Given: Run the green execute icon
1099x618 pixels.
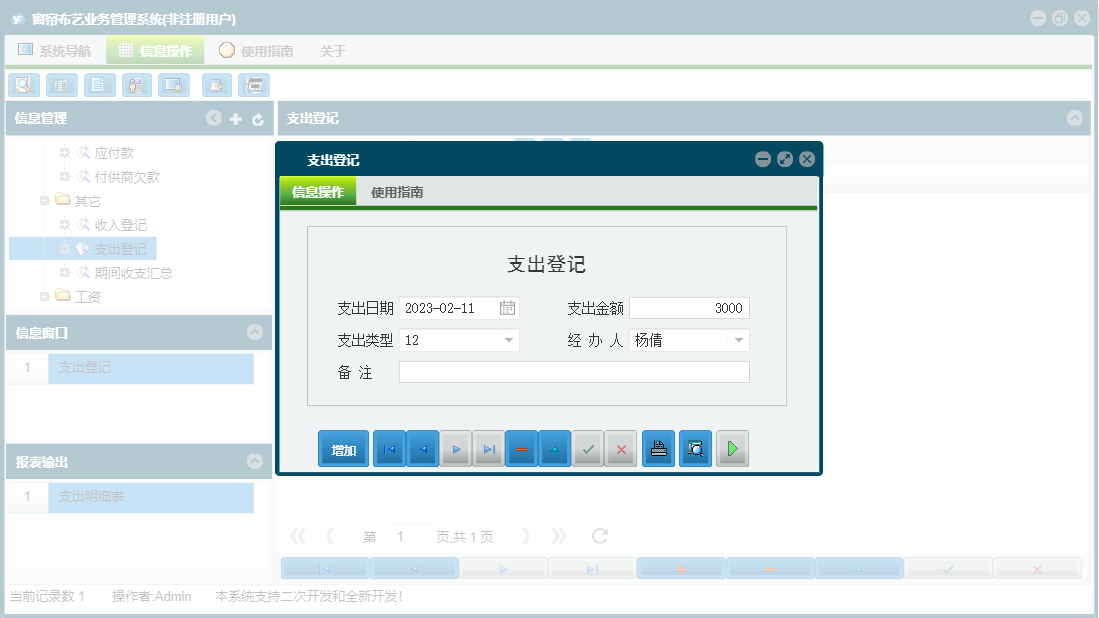Looking at the screenshot, I should [x=732, y=448].
